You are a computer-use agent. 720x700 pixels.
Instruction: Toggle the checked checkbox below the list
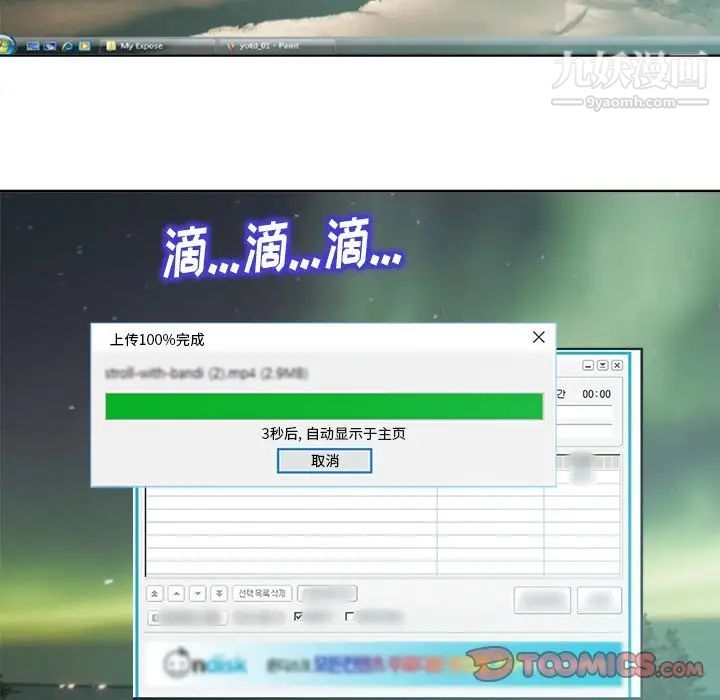[x=298, y=617]
